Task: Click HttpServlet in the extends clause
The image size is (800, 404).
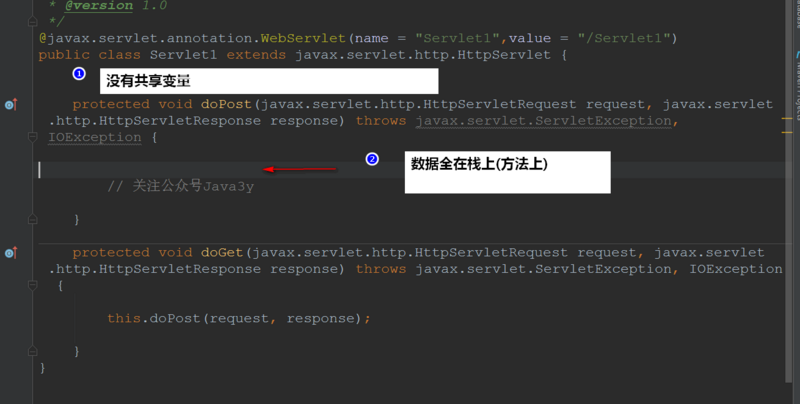Action: (504, 55)
